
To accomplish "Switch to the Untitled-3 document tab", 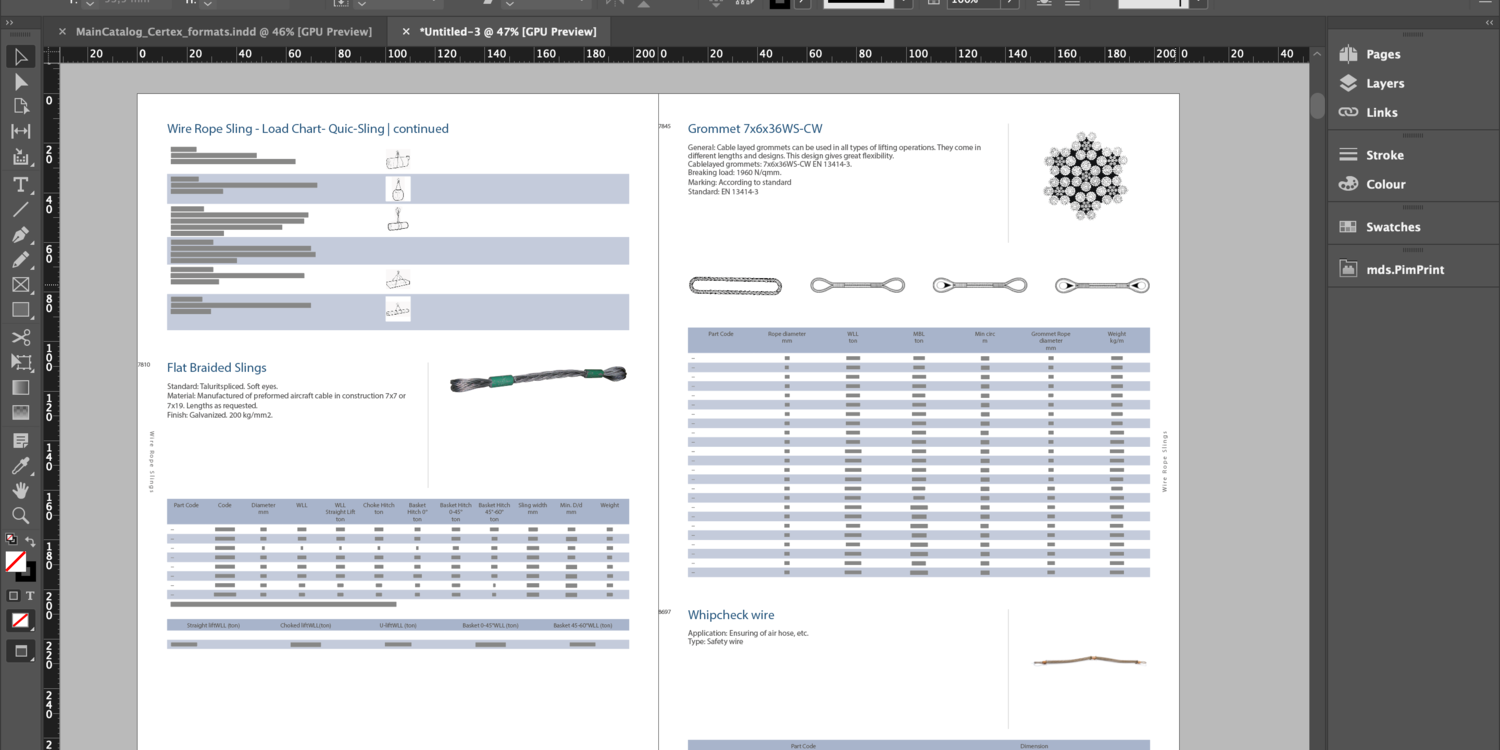I will pos(507,32).
